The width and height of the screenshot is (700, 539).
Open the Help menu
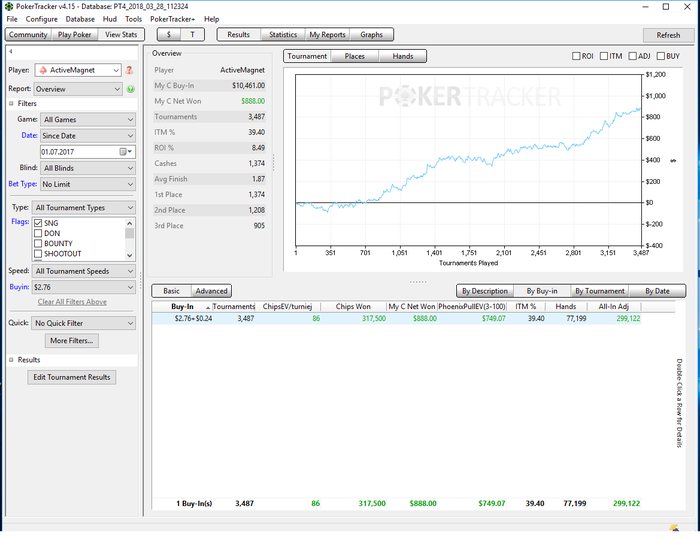211,19
